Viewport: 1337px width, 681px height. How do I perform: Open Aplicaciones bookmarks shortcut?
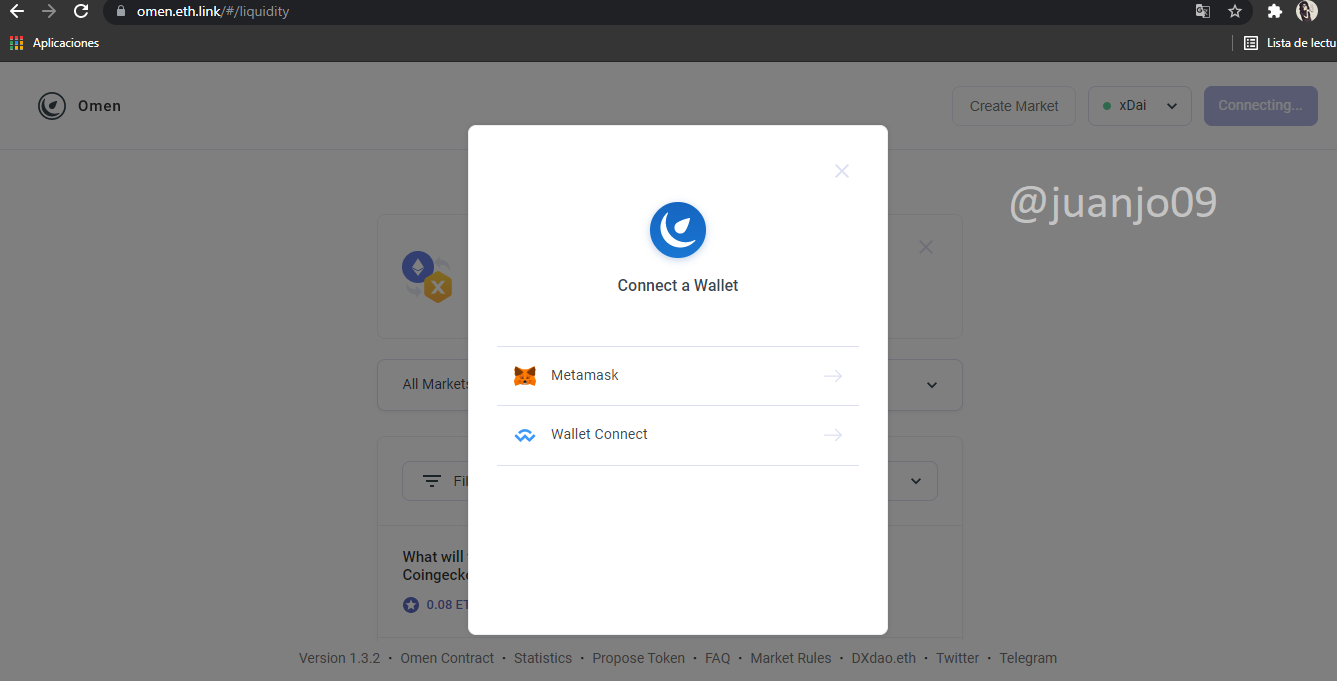(55, 43)
